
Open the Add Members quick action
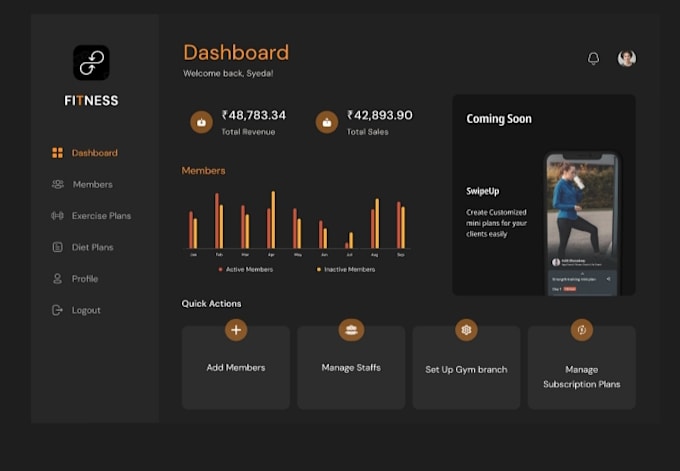coord(236,367)
